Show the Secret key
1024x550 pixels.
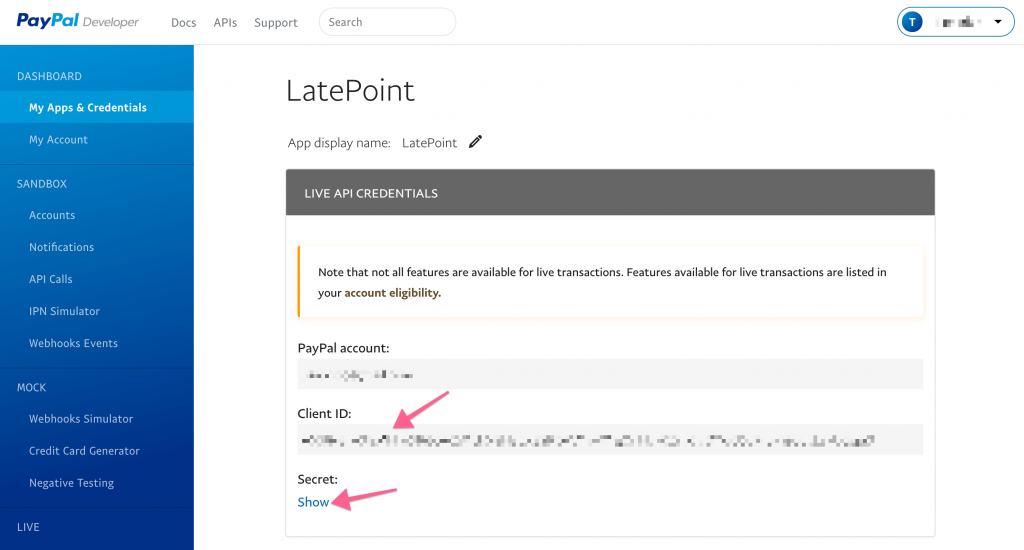(313, 502)
